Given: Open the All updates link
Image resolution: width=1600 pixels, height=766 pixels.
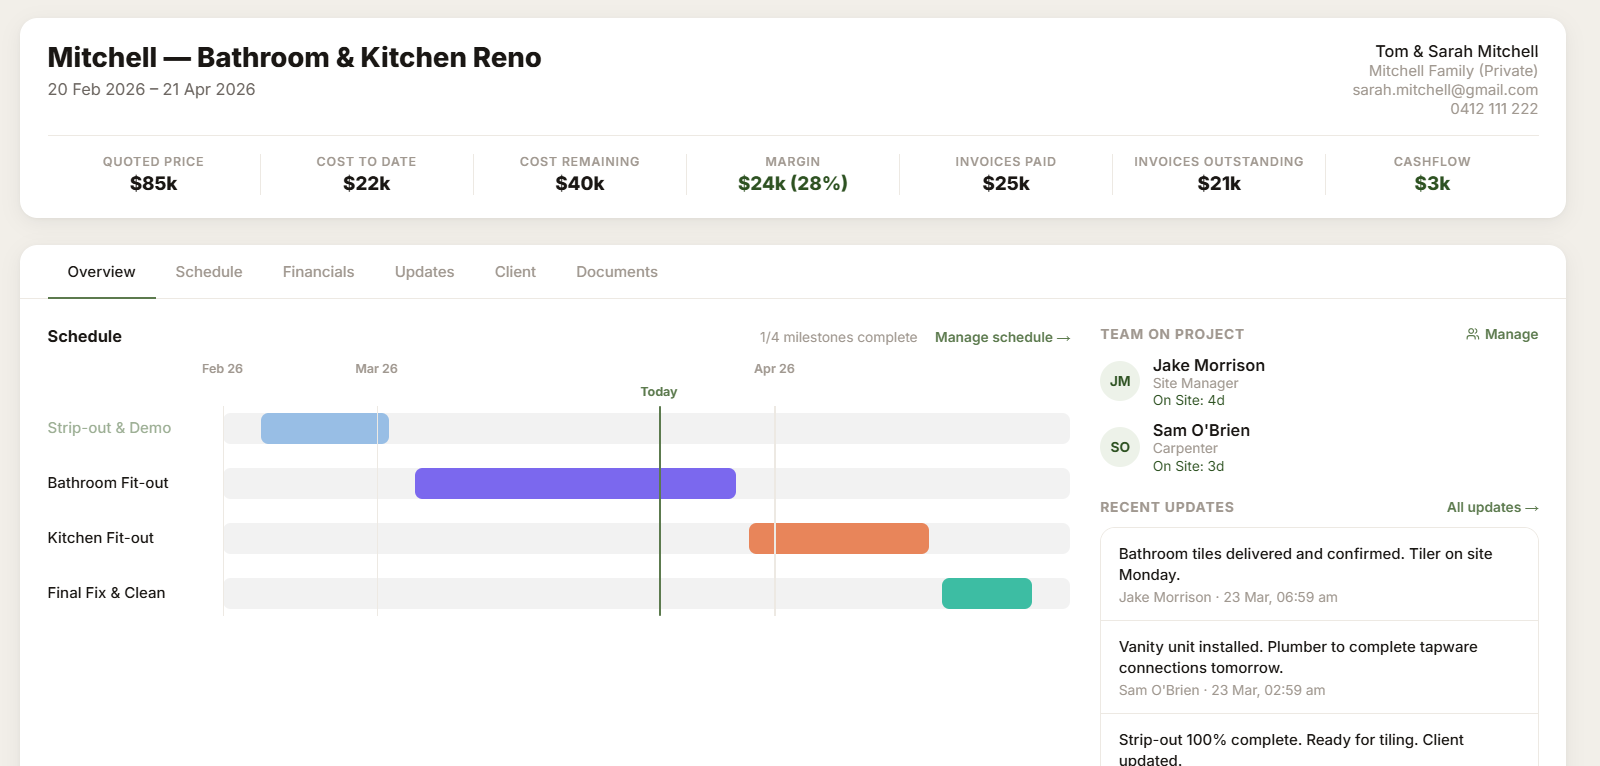Looking at the screenshot, I should point(1492,508).
